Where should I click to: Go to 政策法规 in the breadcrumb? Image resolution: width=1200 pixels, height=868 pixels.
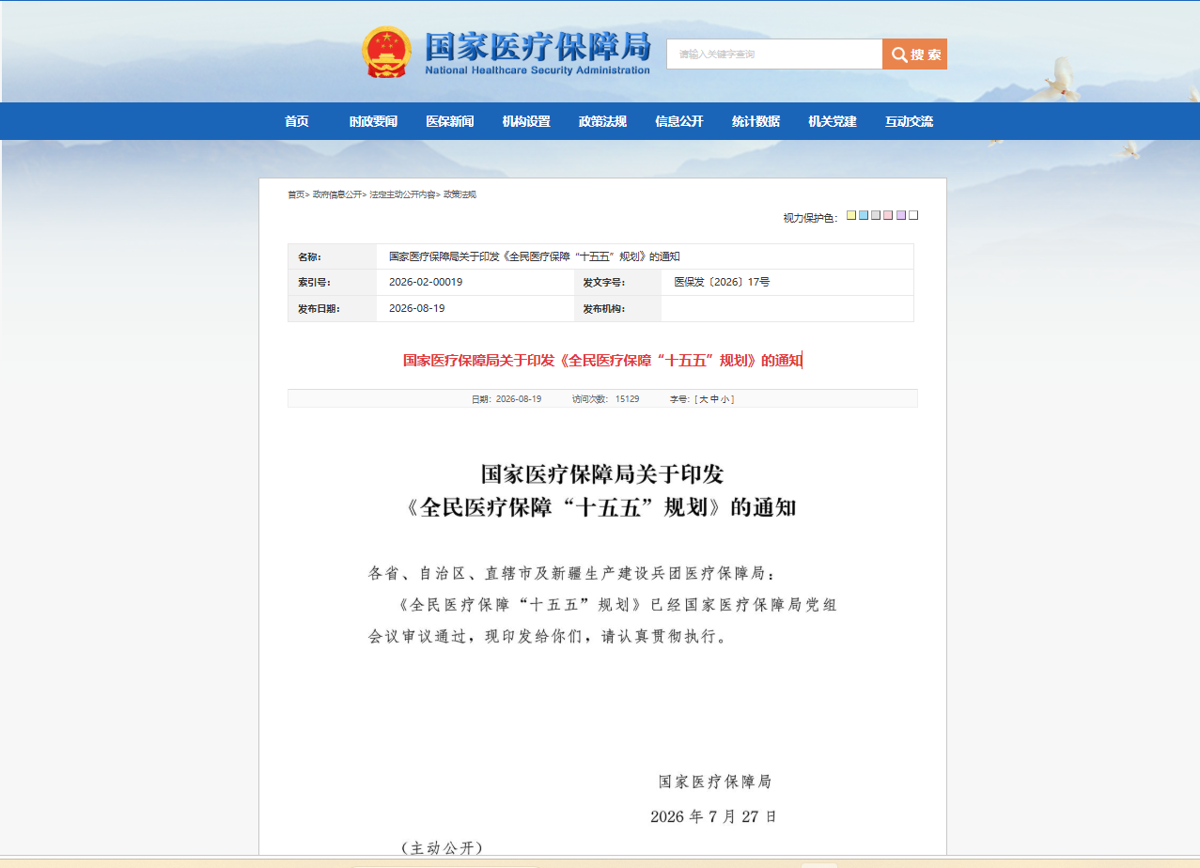(460, 194)
